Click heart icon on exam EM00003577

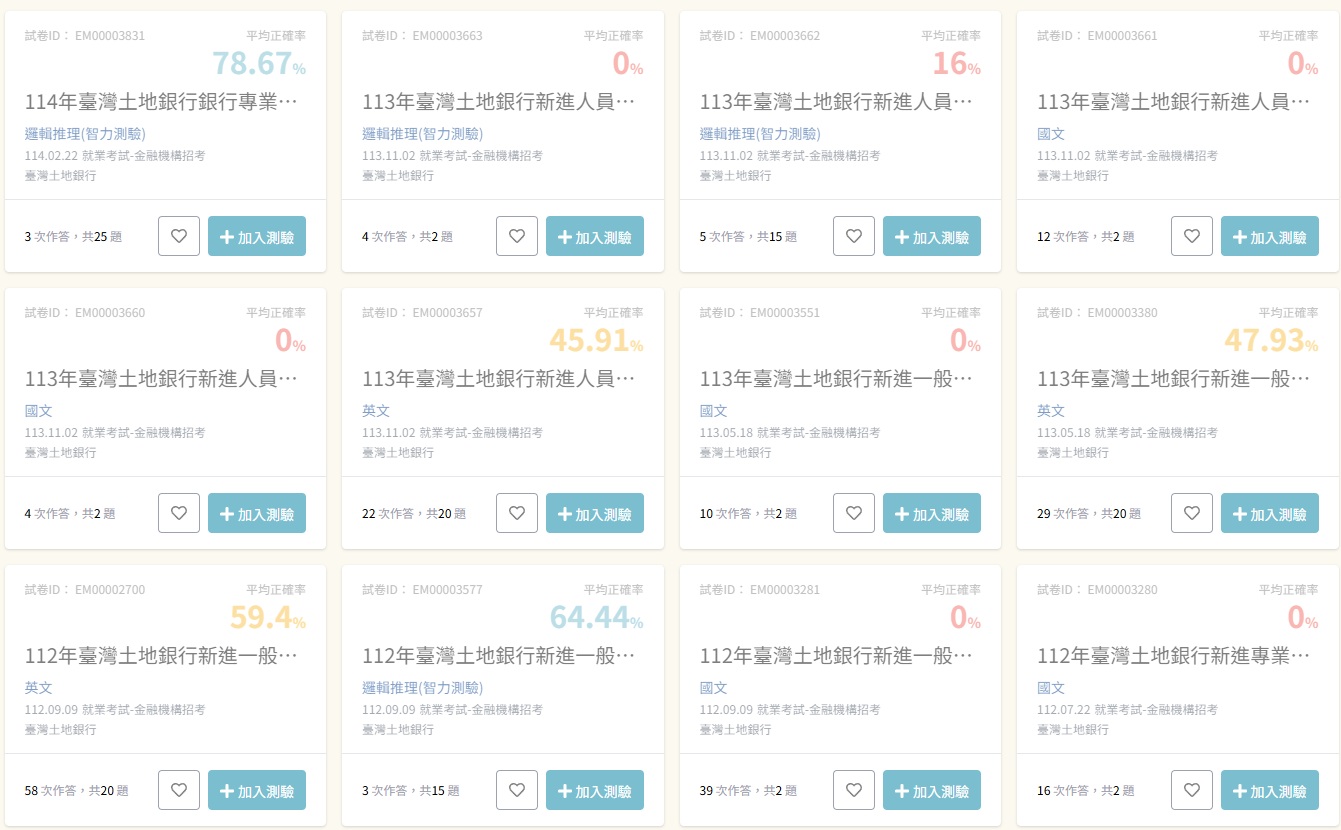pos(517,790)
